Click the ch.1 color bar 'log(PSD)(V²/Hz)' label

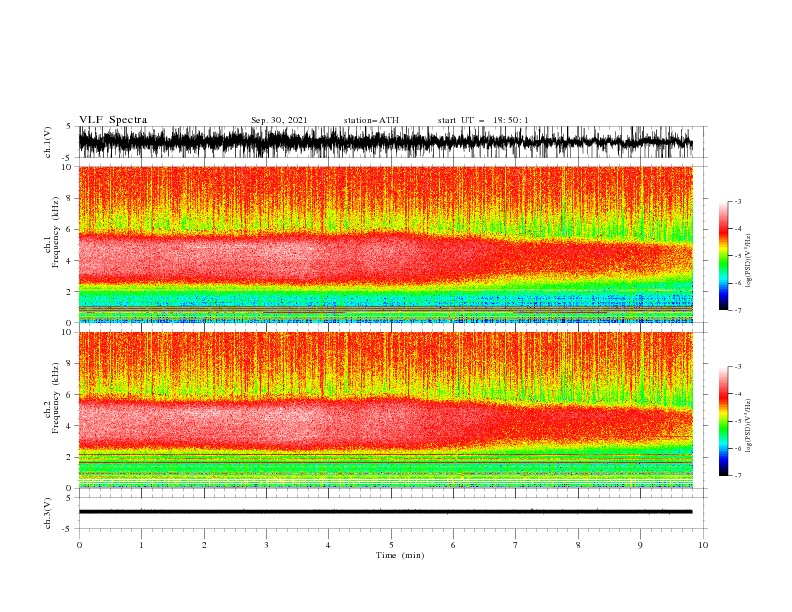point(749,261)
